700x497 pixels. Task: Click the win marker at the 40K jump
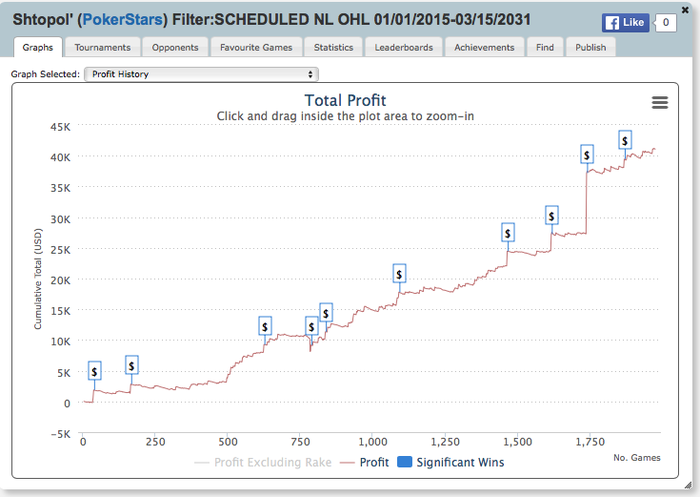coord(587,155)
